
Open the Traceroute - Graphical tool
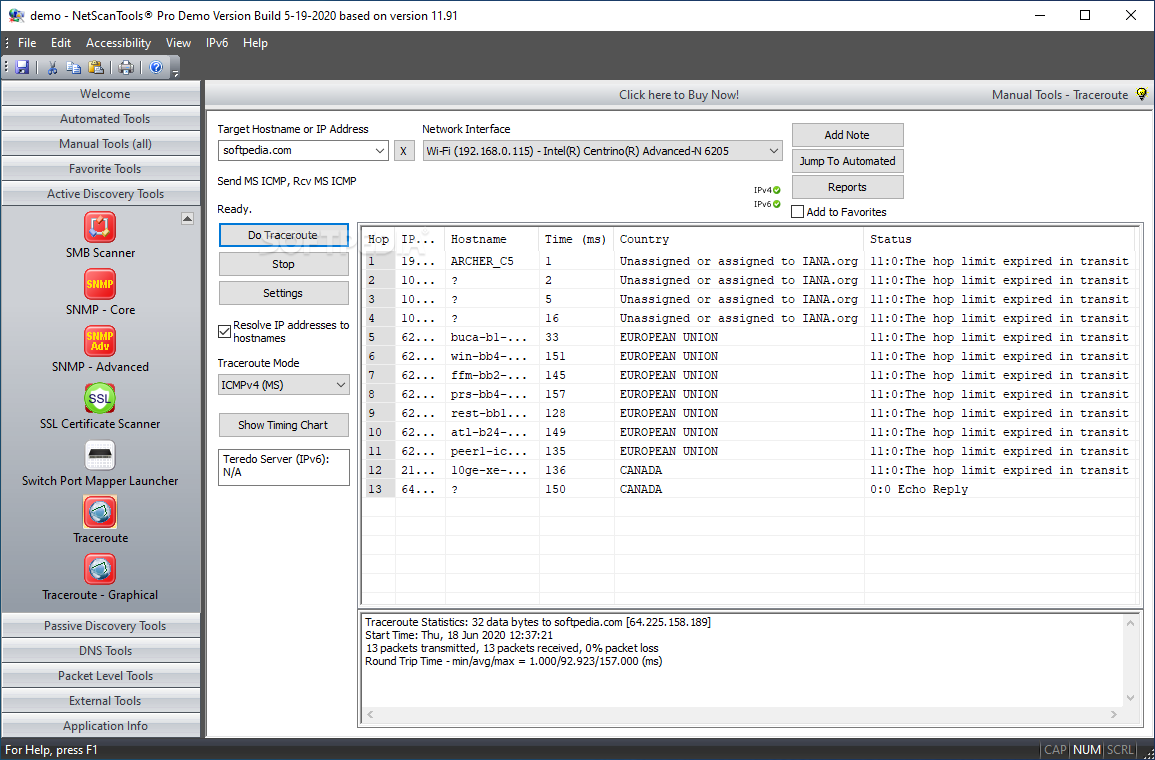(x=100, y=577)
